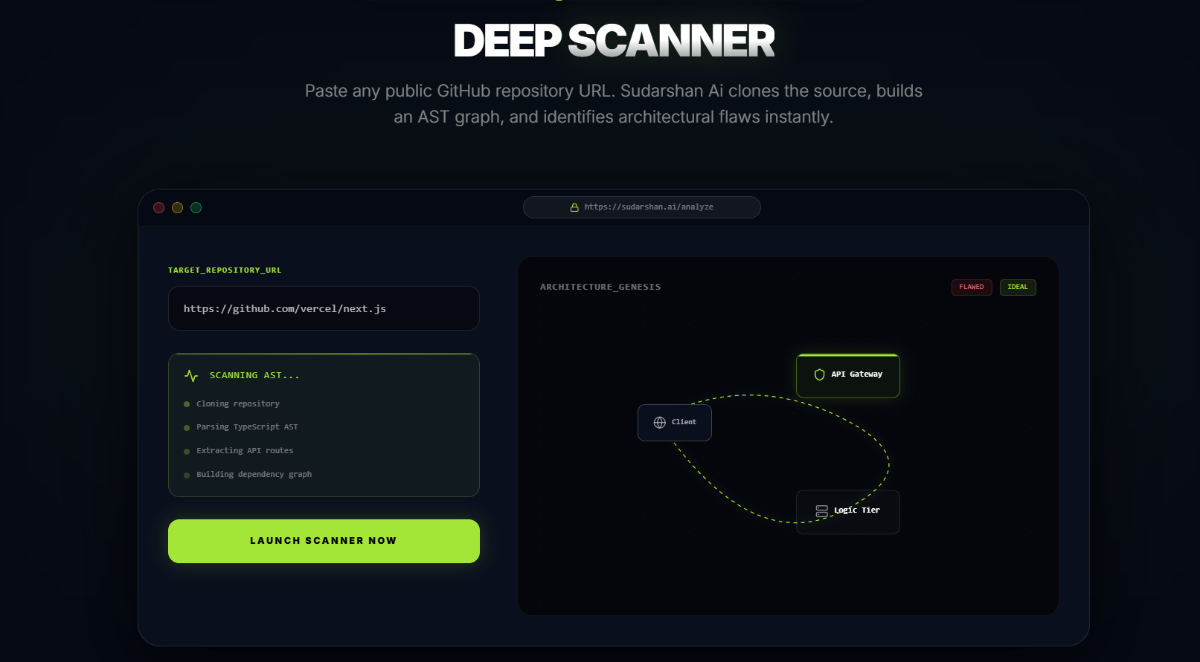Select the IDEAL architecture toggle
1200x662 pixels.
pos(1018,287)
